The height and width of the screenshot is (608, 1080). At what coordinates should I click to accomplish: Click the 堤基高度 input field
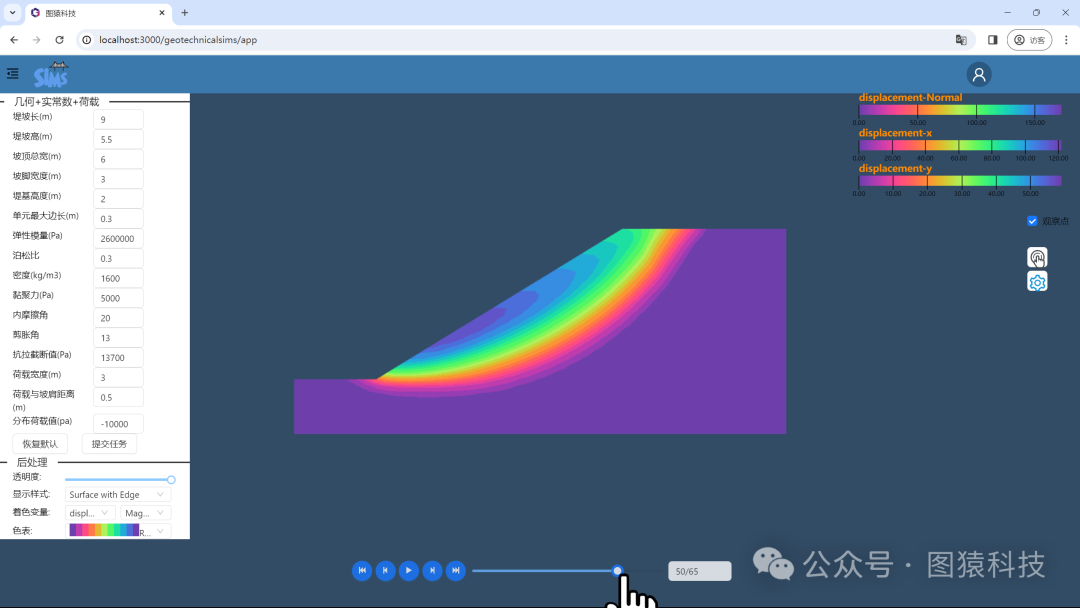(118, 199)
